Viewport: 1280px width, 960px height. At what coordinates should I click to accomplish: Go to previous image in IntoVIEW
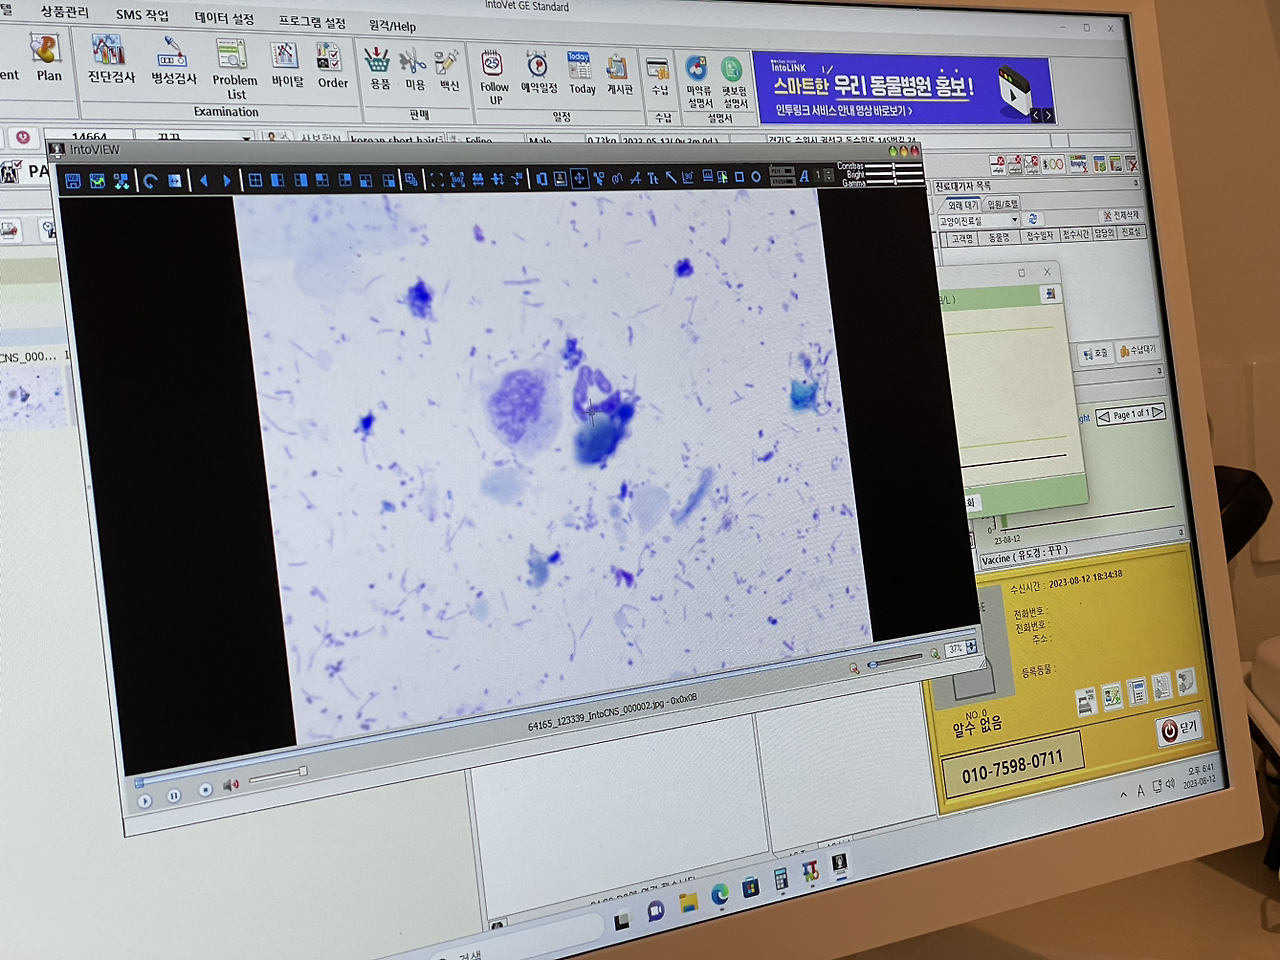(204, 181)
